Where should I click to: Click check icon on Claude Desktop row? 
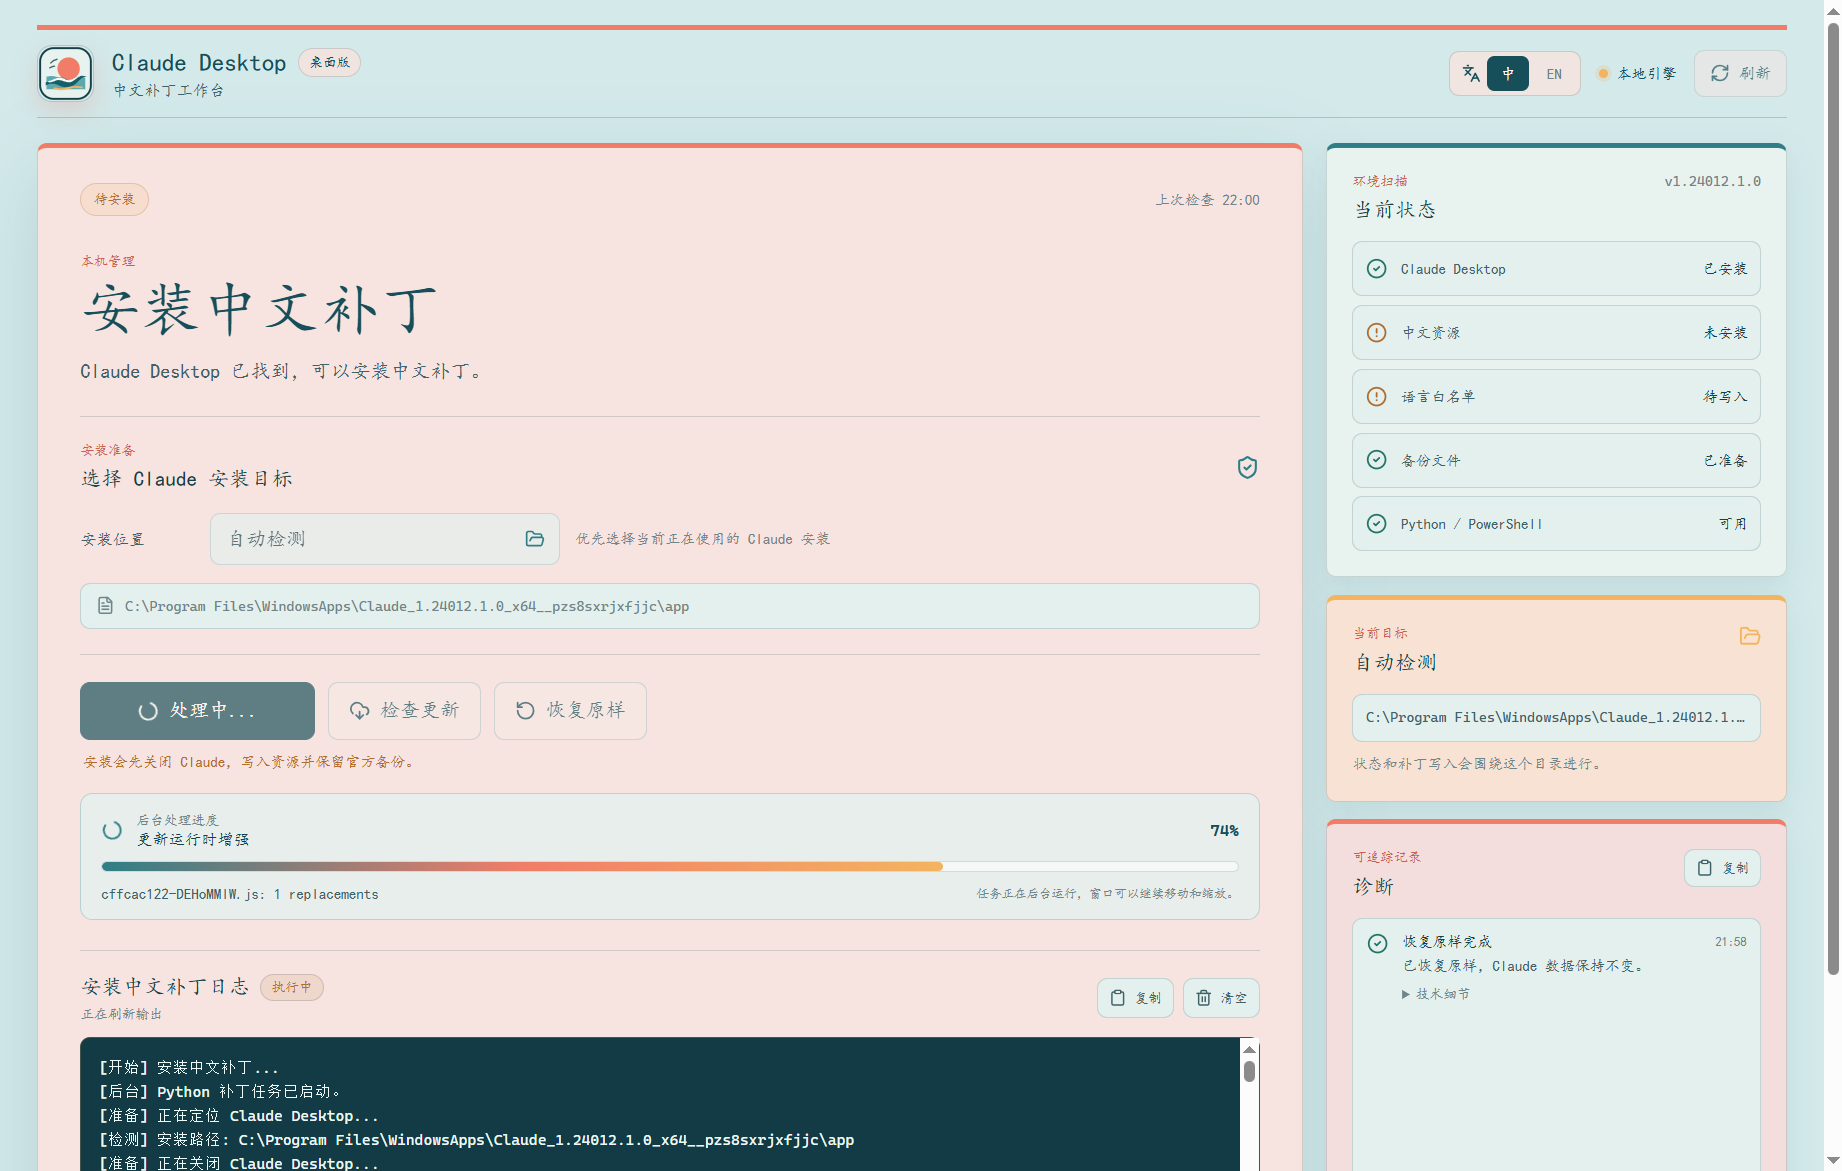1377,269
